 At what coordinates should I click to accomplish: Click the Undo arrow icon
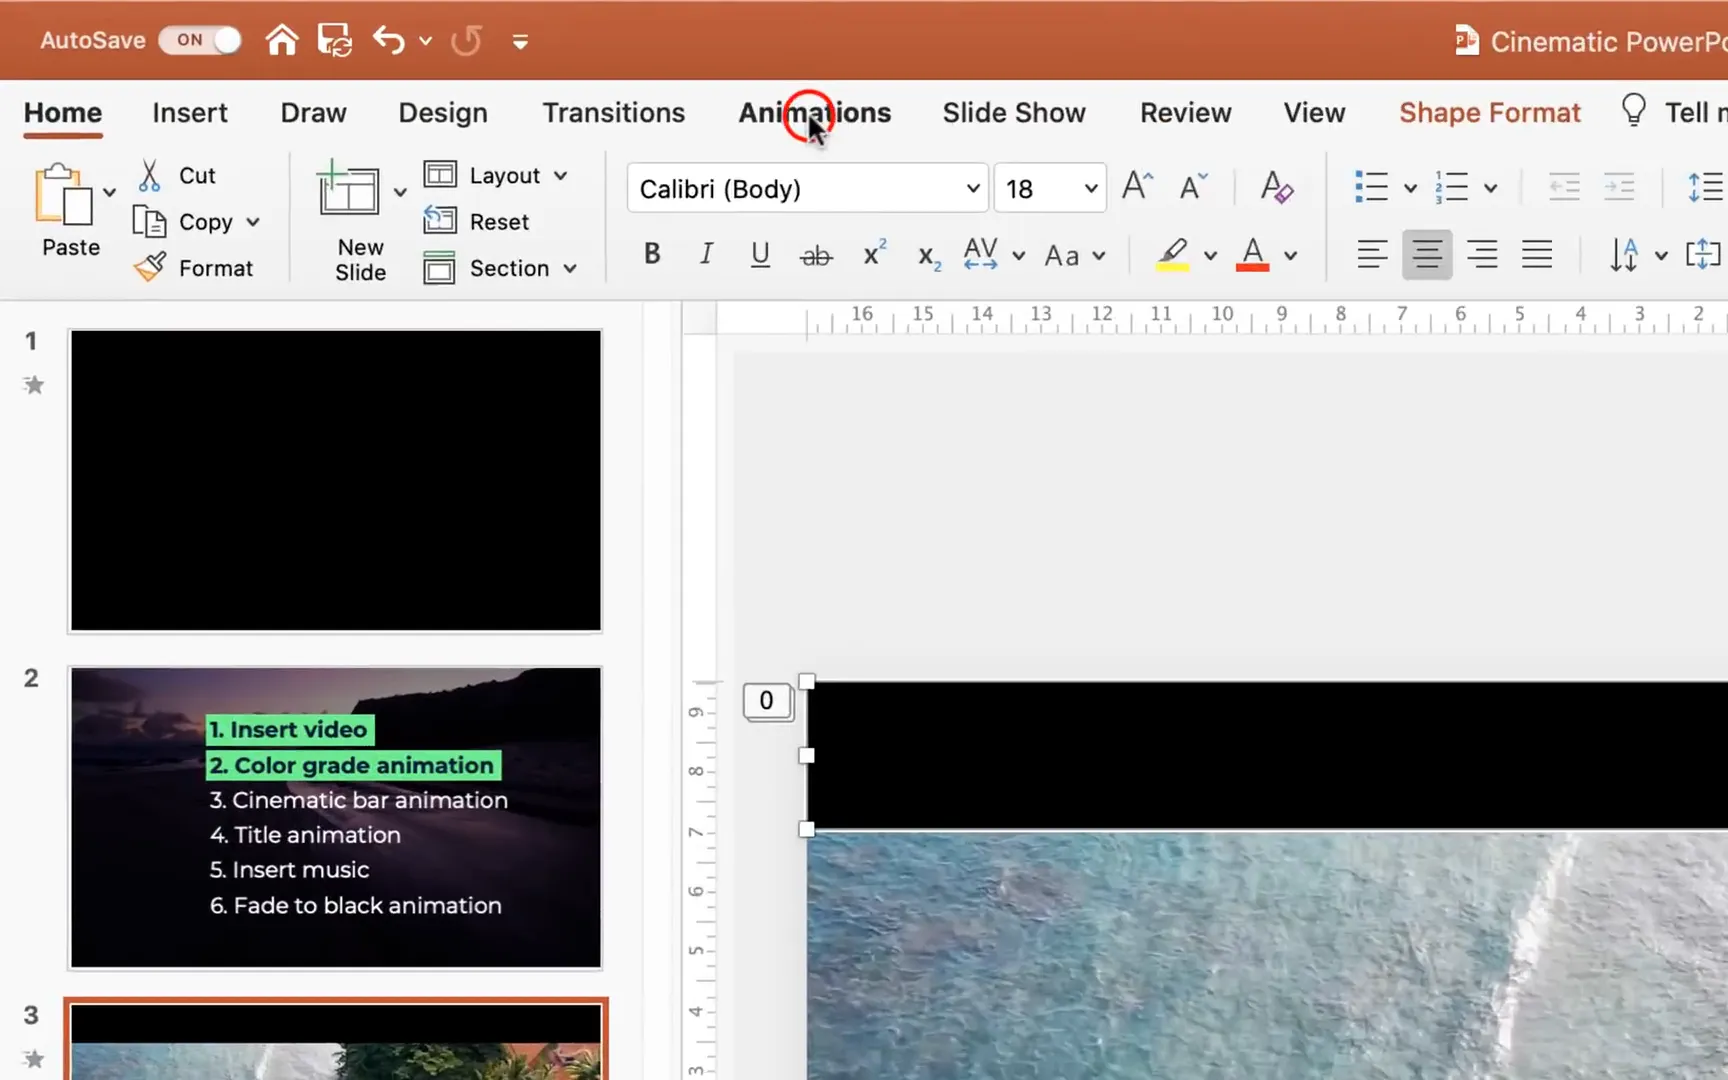pyautogui.click(x=388, y=40)
